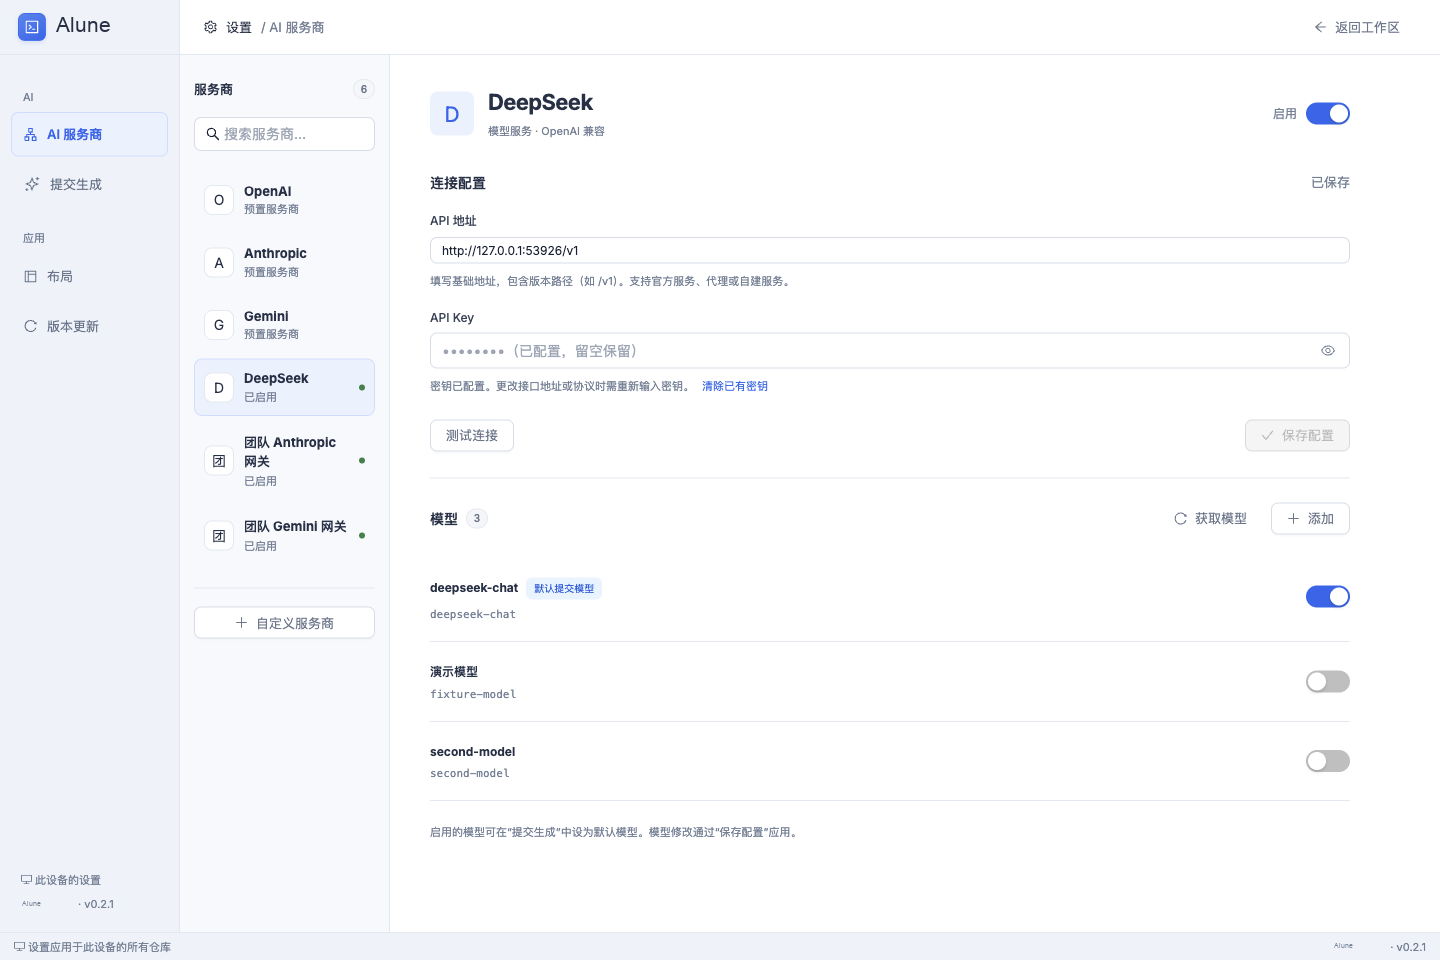The width and height of the screenshot is (1440, 960).
Task: Click the 提交生成 sparkle icon
Action: tap(32, 184)
